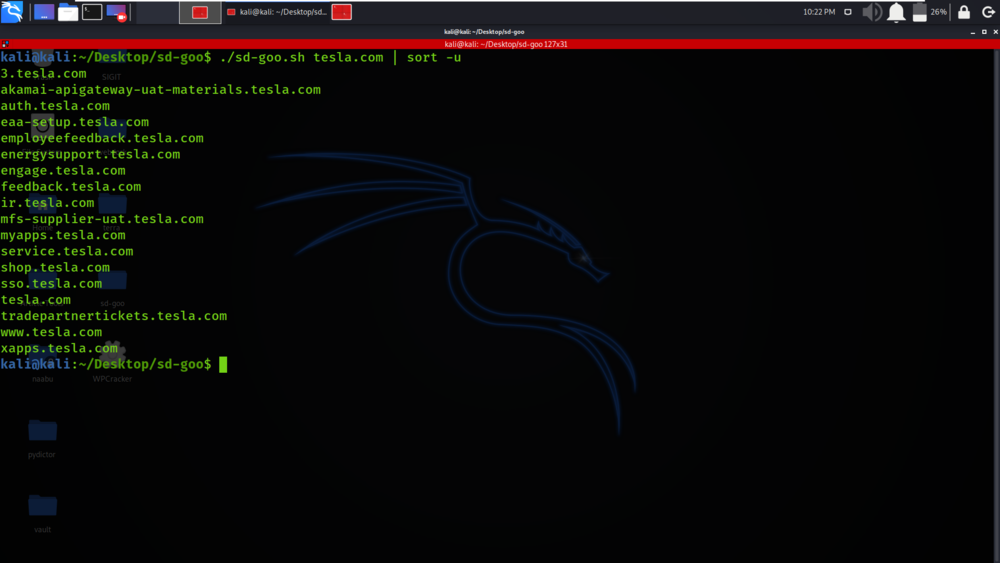This screenshot has height=563, width=1000.
Task: Click the tradepartnertickets.tesla.com line
Action: [x=114, y=316]
